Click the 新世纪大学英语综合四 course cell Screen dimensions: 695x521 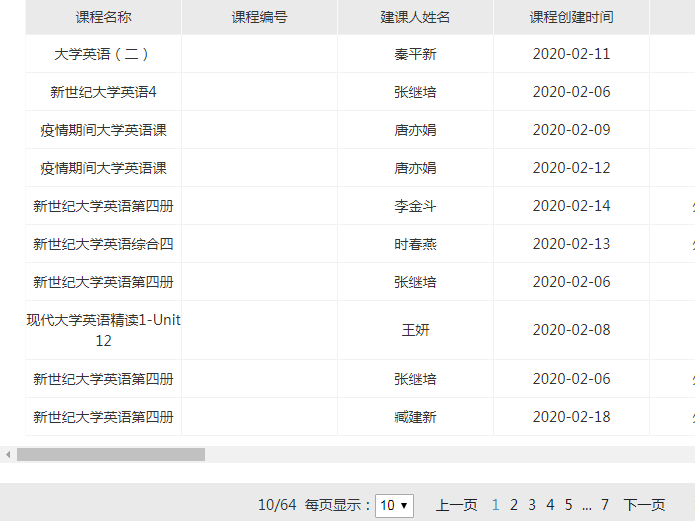tap(103, 244)
